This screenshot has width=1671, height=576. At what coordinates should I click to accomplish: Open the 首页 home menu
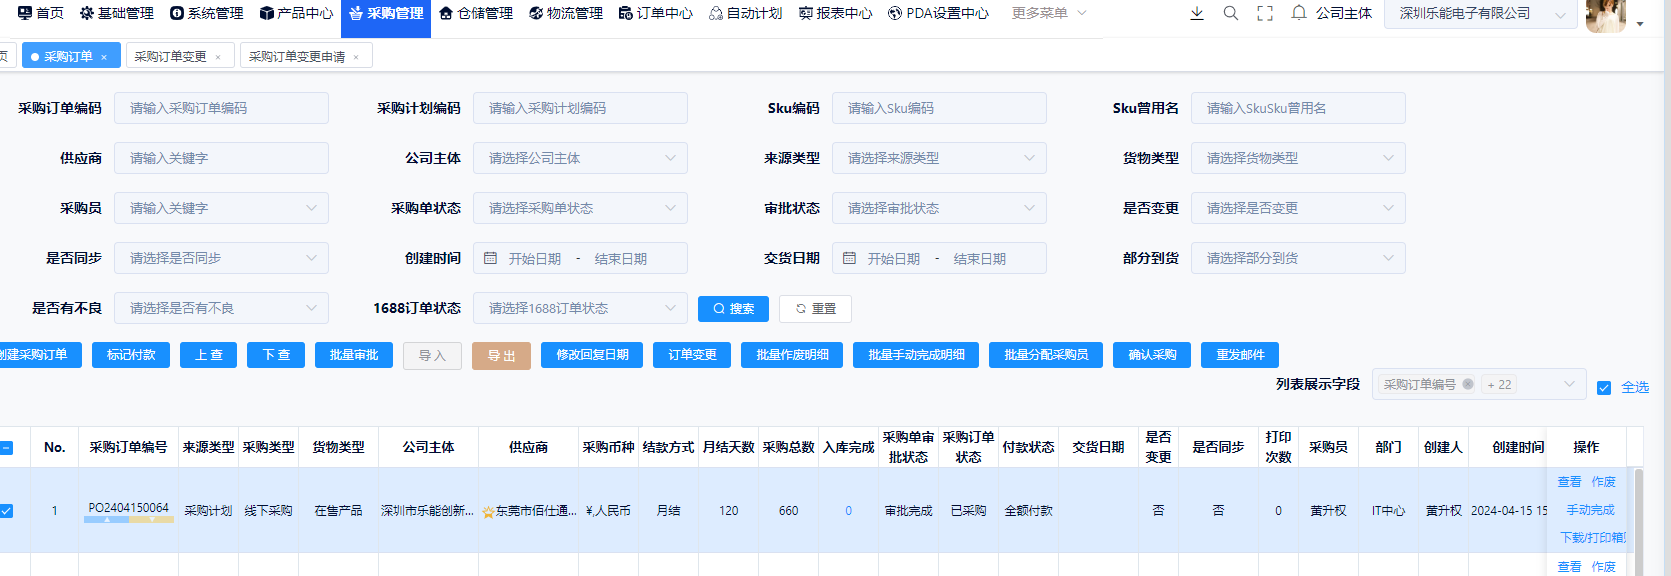coord(40,13)
